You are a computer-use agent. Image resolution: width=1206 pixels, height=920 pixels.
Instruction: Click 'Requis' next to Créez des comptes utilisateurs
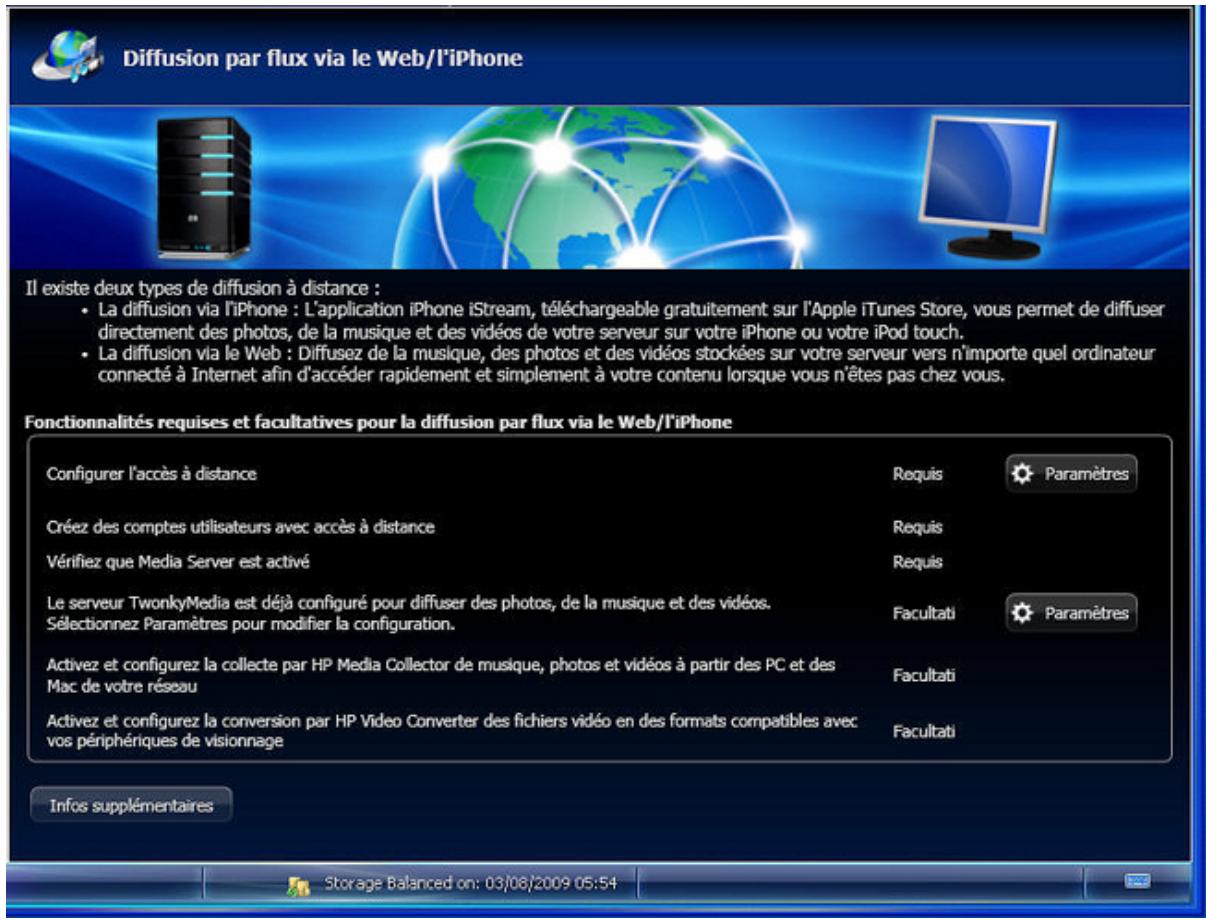(x=918, y=527)
